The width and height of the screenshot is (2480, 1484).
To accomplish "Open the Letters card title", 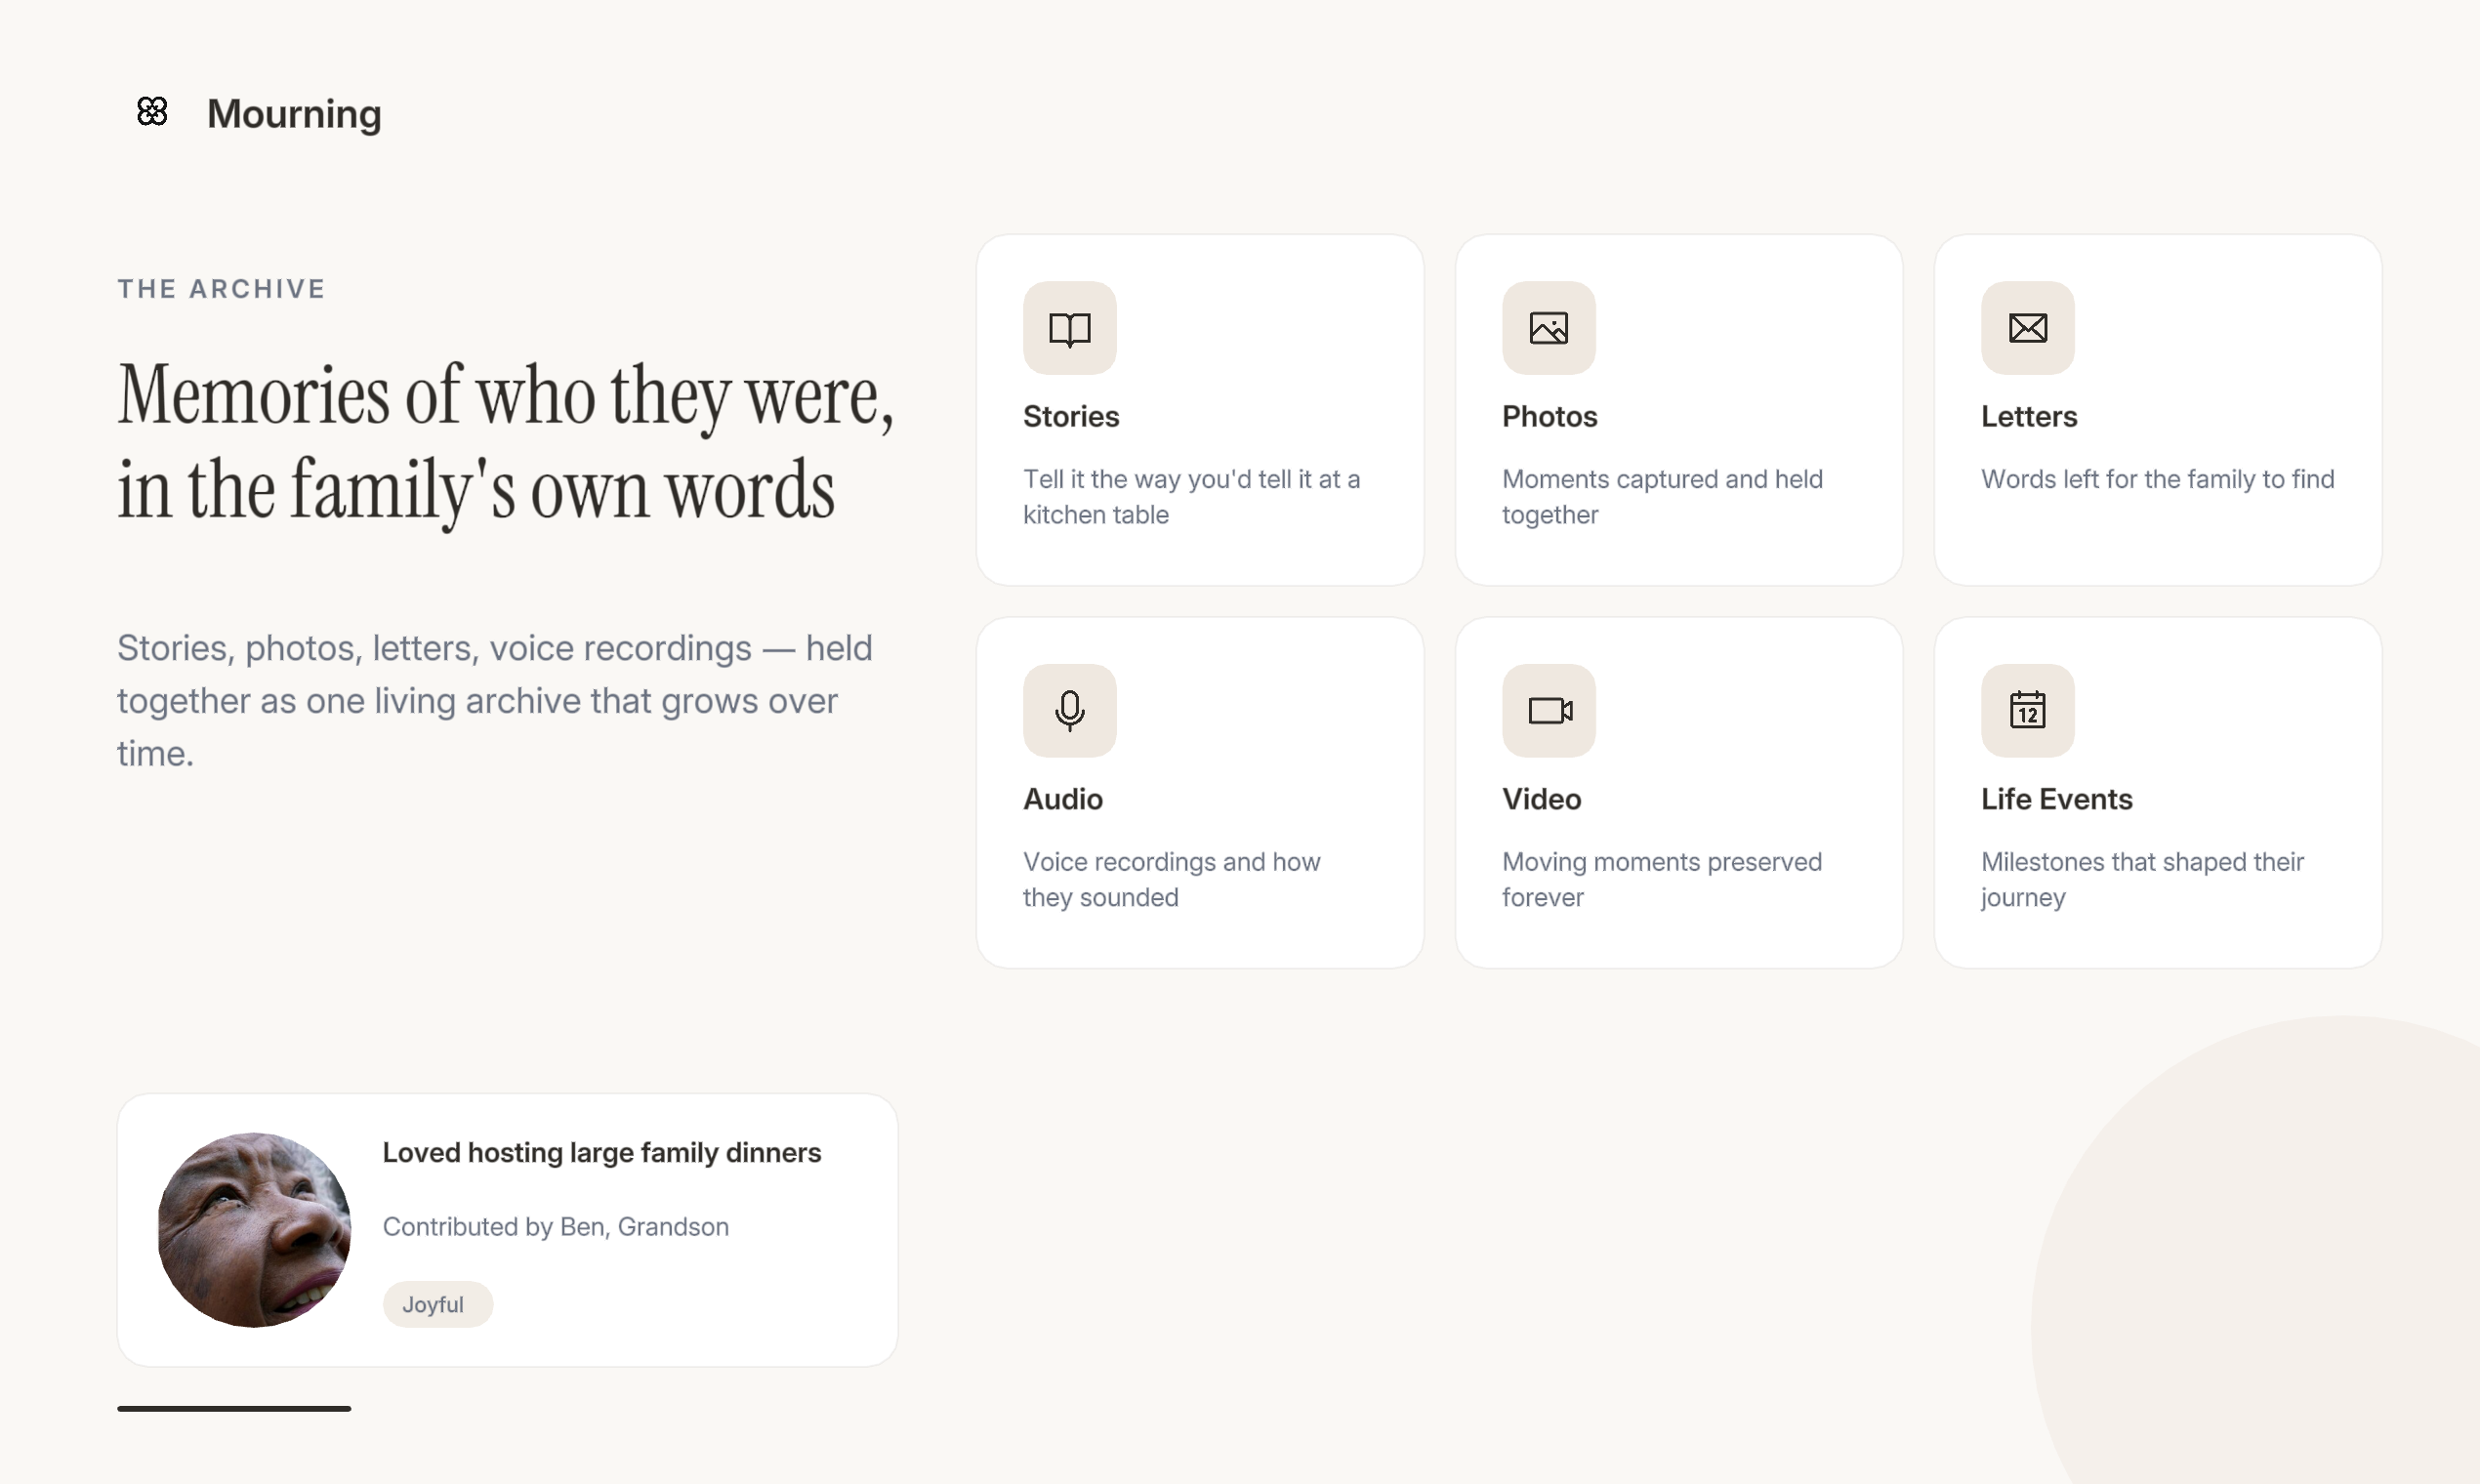I will tap(2029, 416).
